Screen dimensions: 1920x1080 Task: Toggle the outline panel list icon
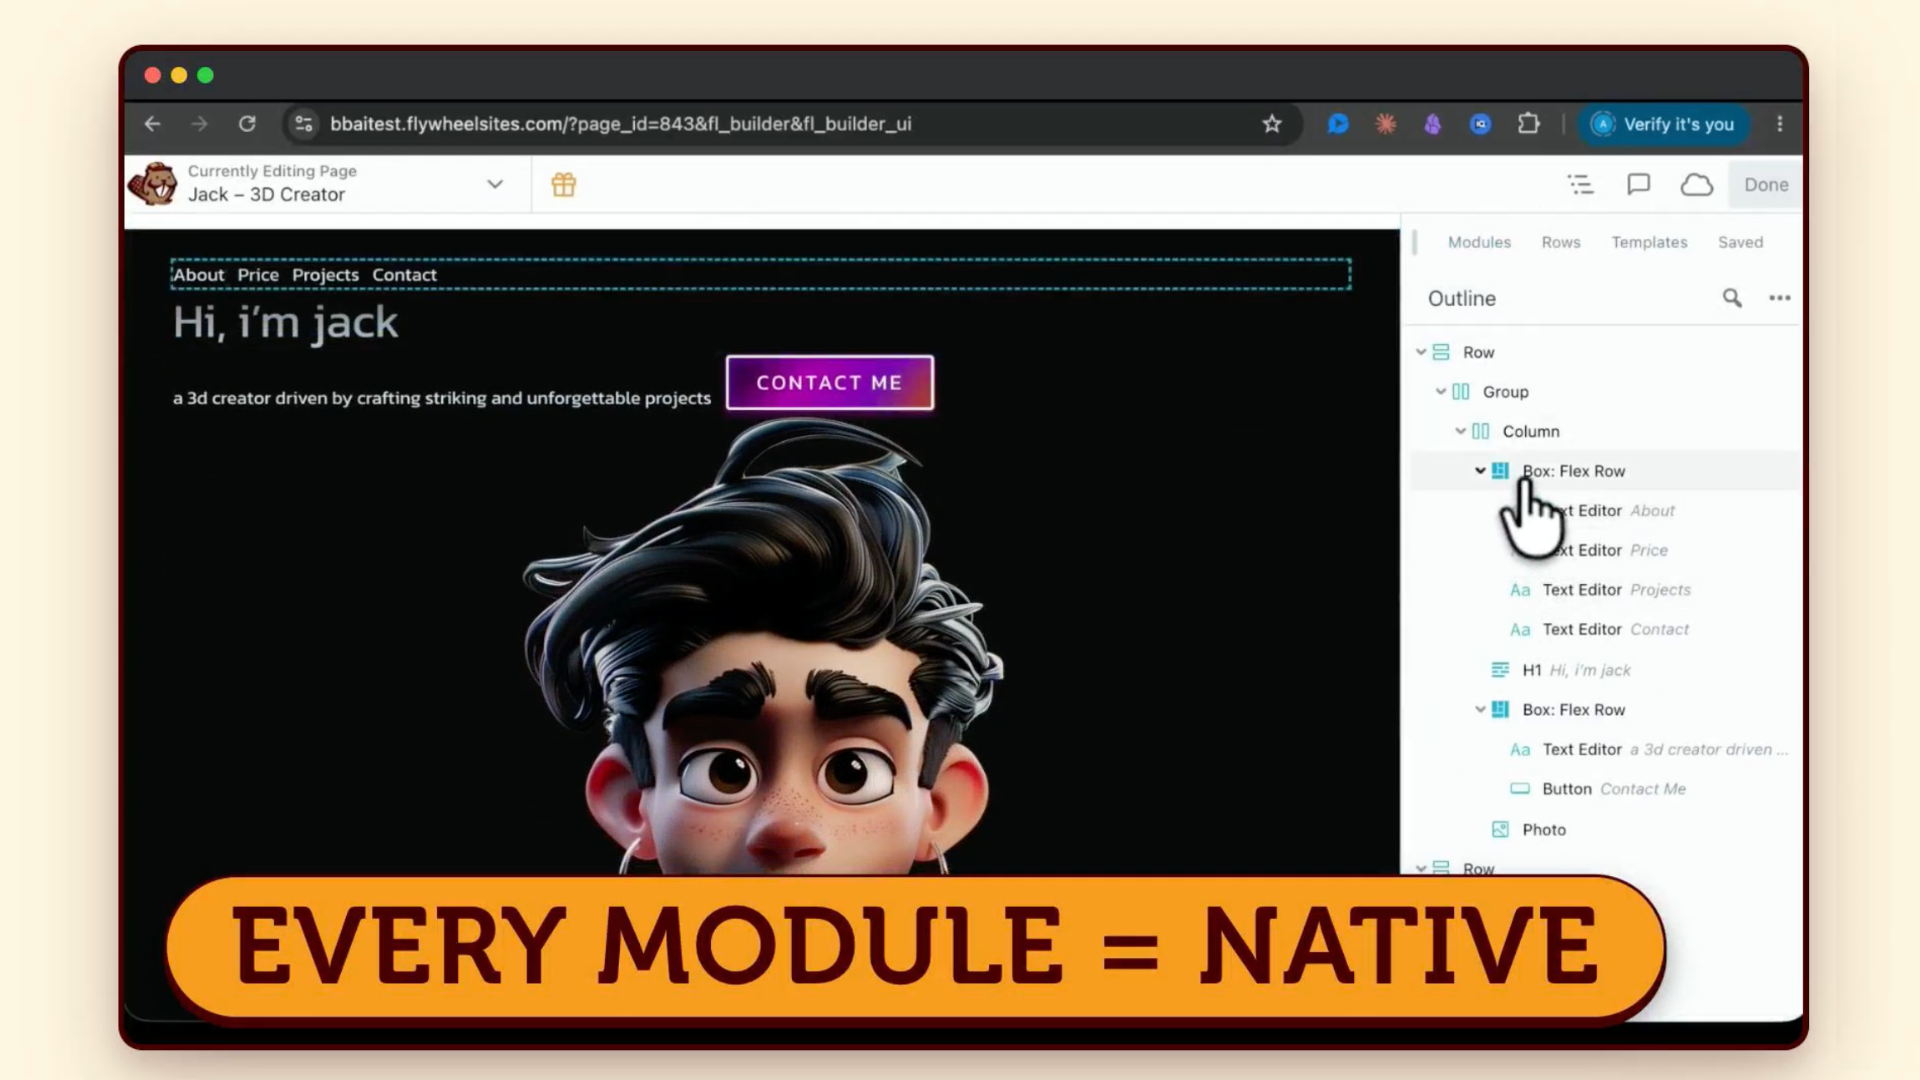click(x=1581, y=184)
